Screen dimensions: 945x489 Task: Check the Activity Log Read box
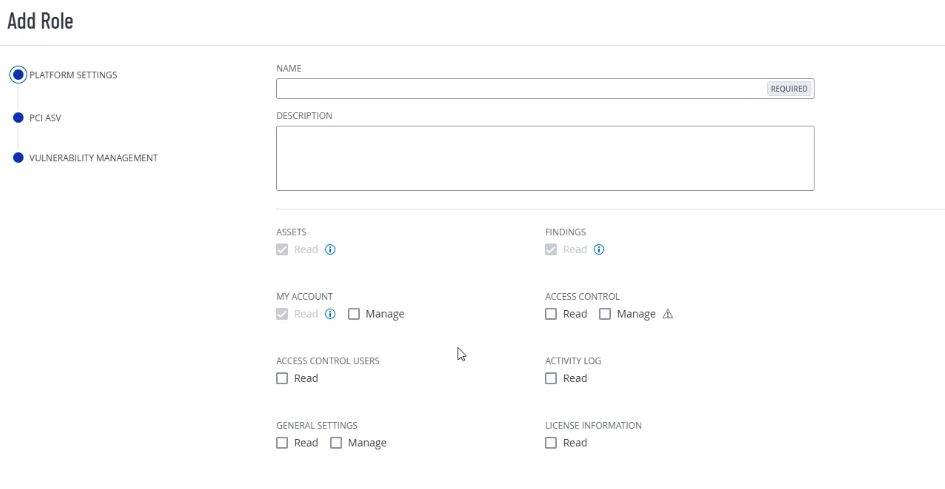point(551,378)
